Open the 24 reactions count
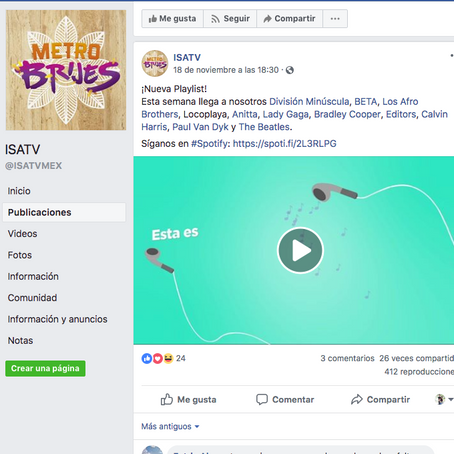This screenshot has width=454, height=454. pyautogui.click(x=181, y=358)
